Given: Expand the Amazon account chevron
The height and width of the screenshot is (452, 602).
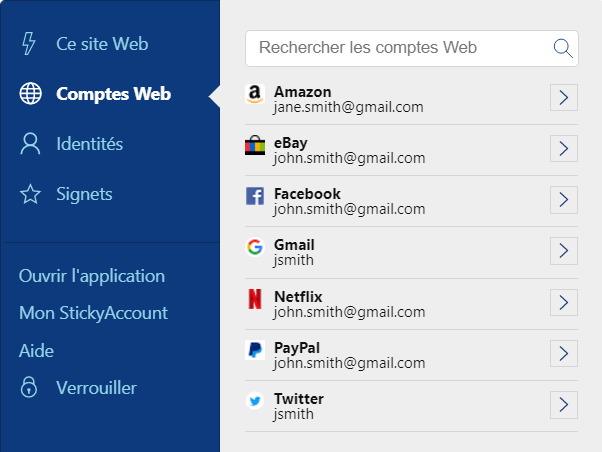Looking at the screenshot, I should point(564,98).
